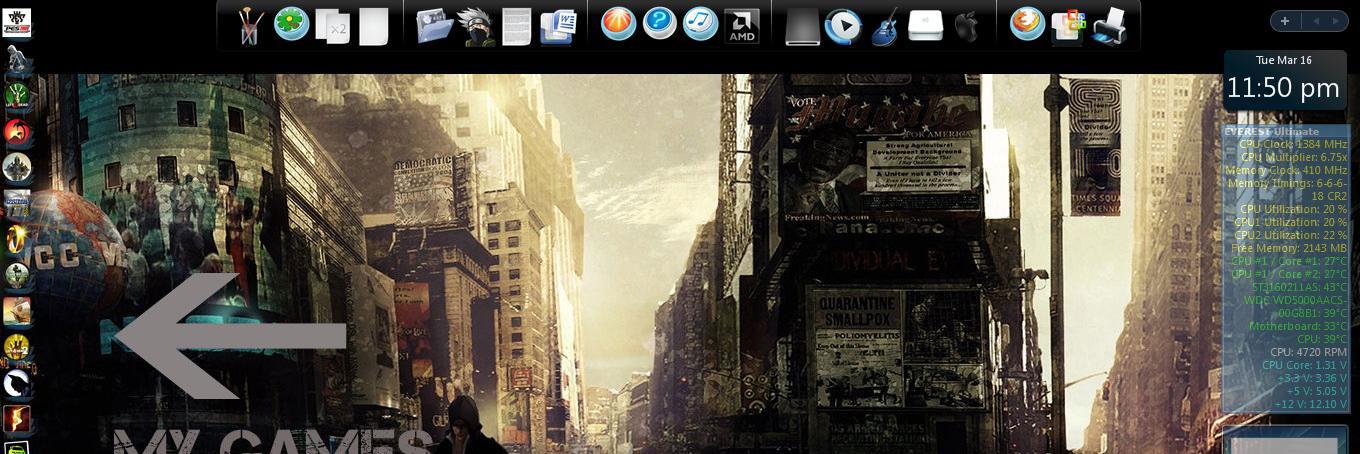The height and width of the screenshot is (454, 1360).
Task: Open the white Mac mini icon
Action: click(x=925, y=25)
